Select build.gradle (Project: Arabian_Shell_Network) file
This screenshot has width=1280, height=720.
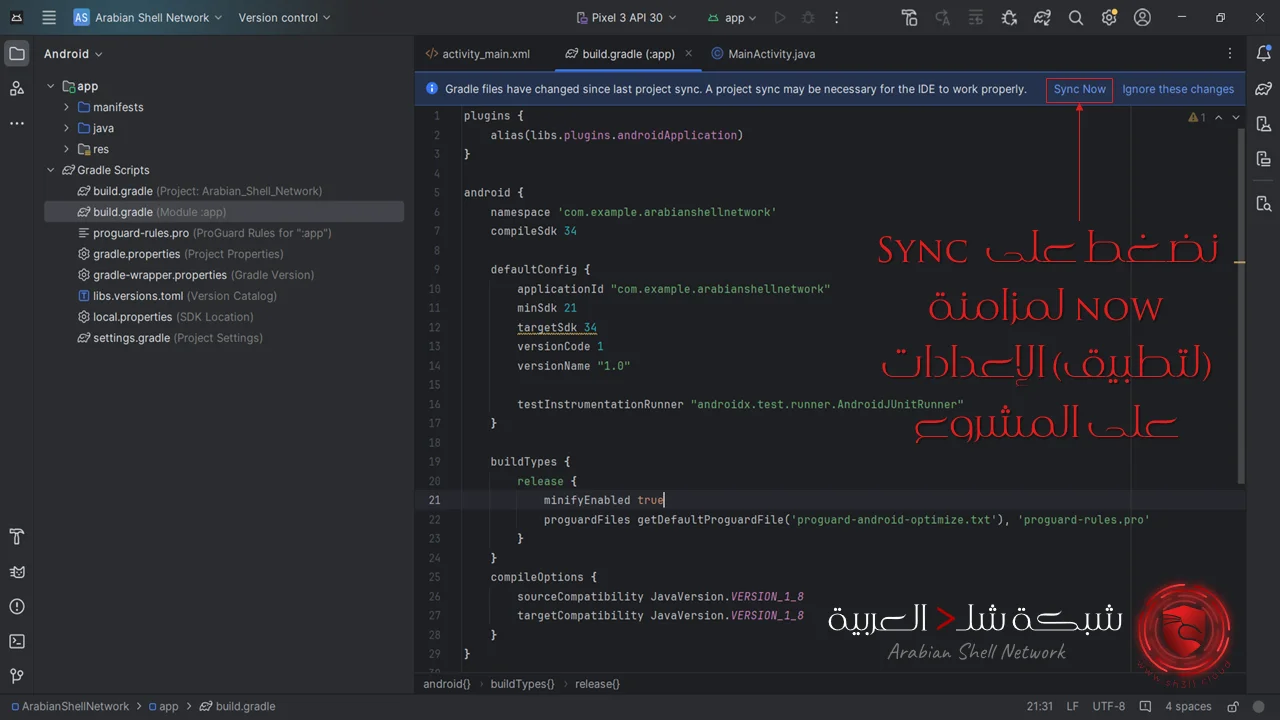[224, 191]
